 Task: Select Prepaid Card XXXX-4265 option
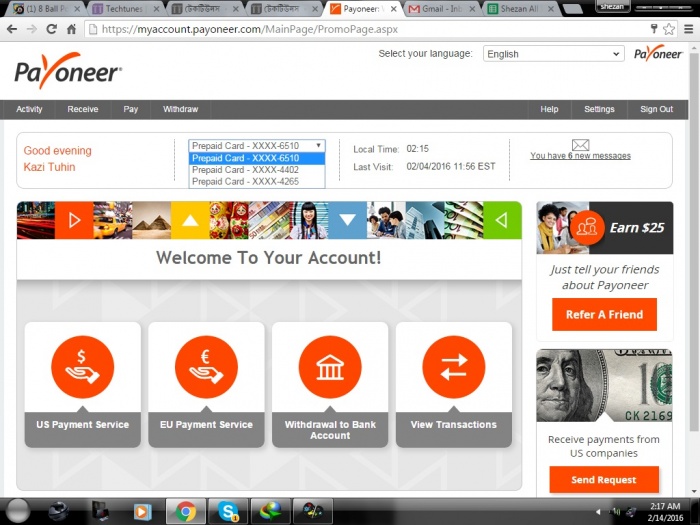pos(257,181)
